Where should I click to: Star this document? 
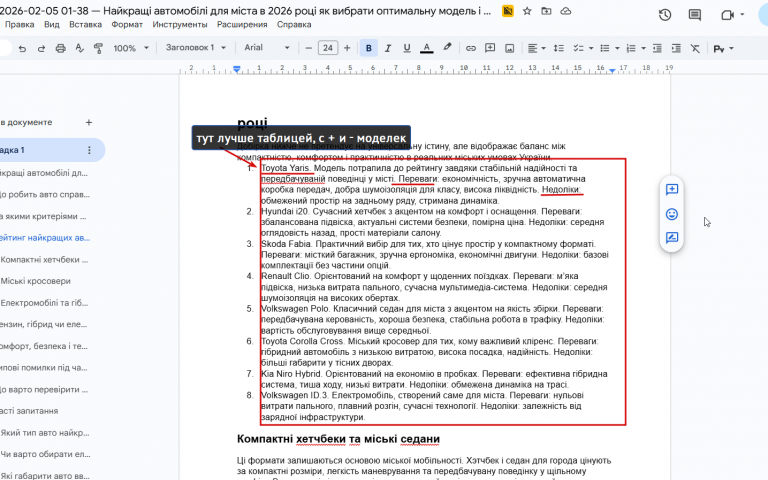pos(527,11)
